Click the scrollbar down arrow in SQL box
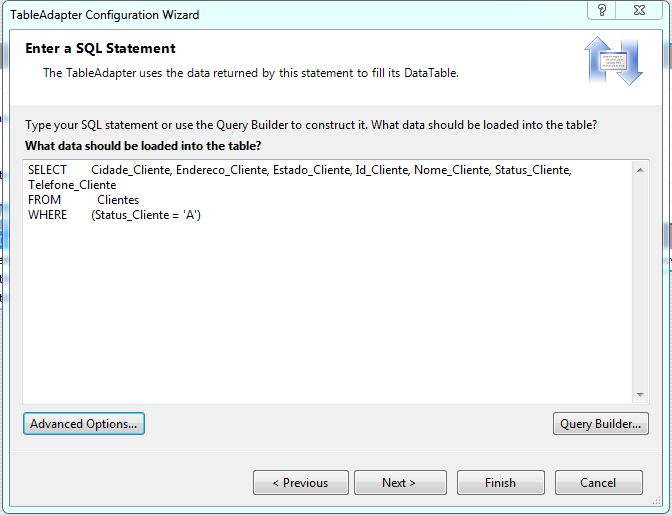 641,394
